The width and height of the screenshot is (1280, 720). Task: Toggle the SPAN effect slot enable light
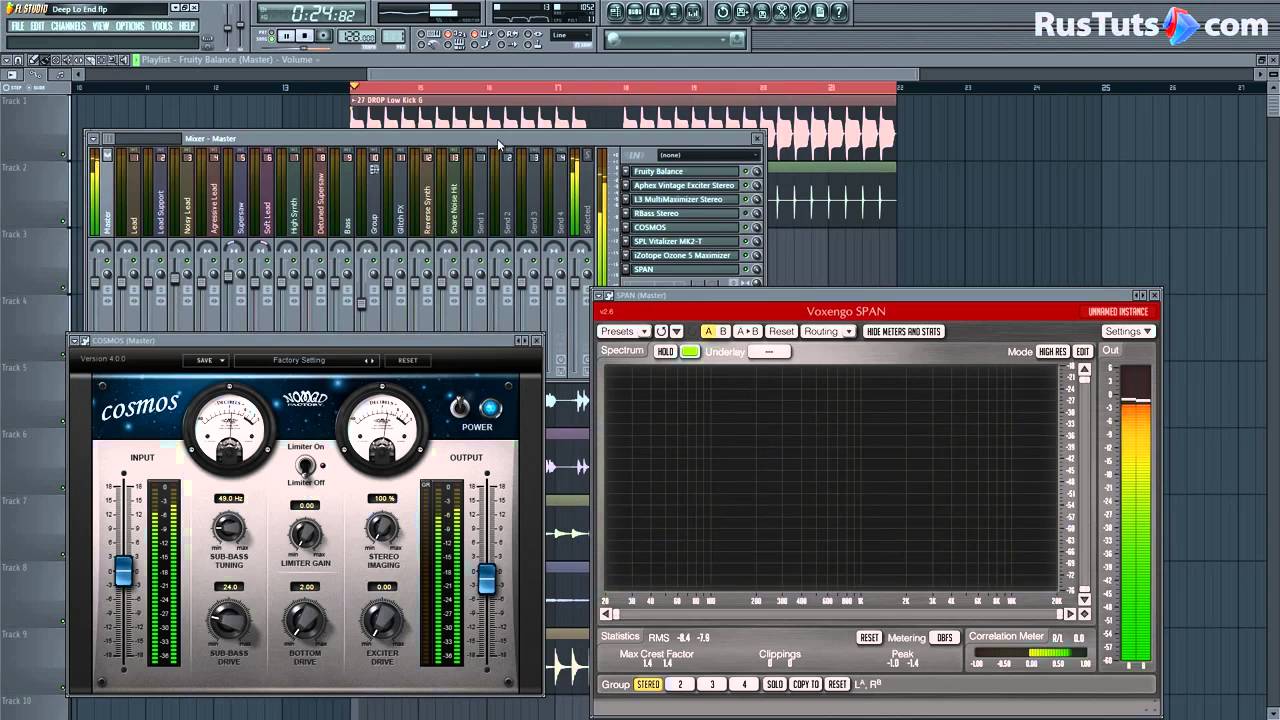[x=745, y=269]
